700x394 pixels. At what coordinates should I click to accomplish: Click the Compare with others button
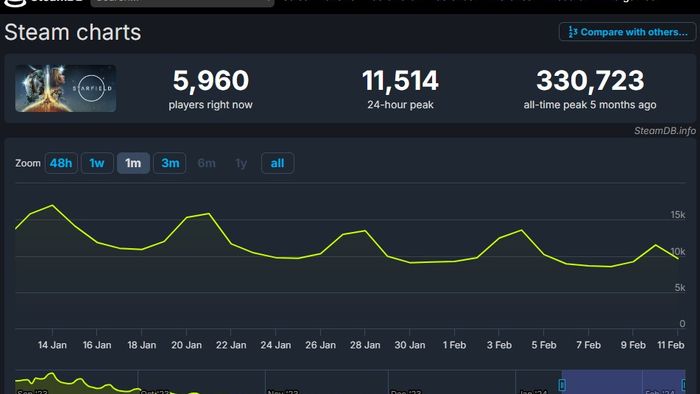[x=627, y=32]
